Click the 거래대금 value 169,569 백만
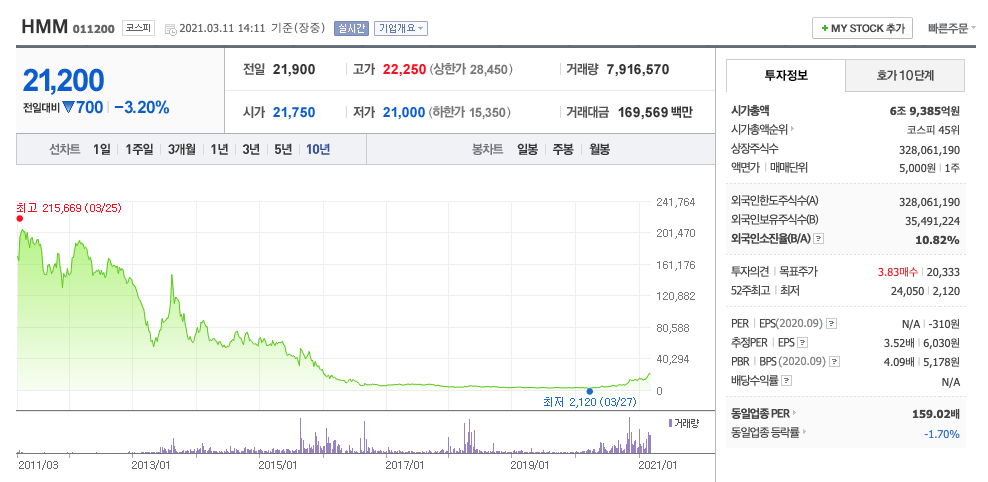The height and width of the screenshot is (482, 988). point(655,112)
